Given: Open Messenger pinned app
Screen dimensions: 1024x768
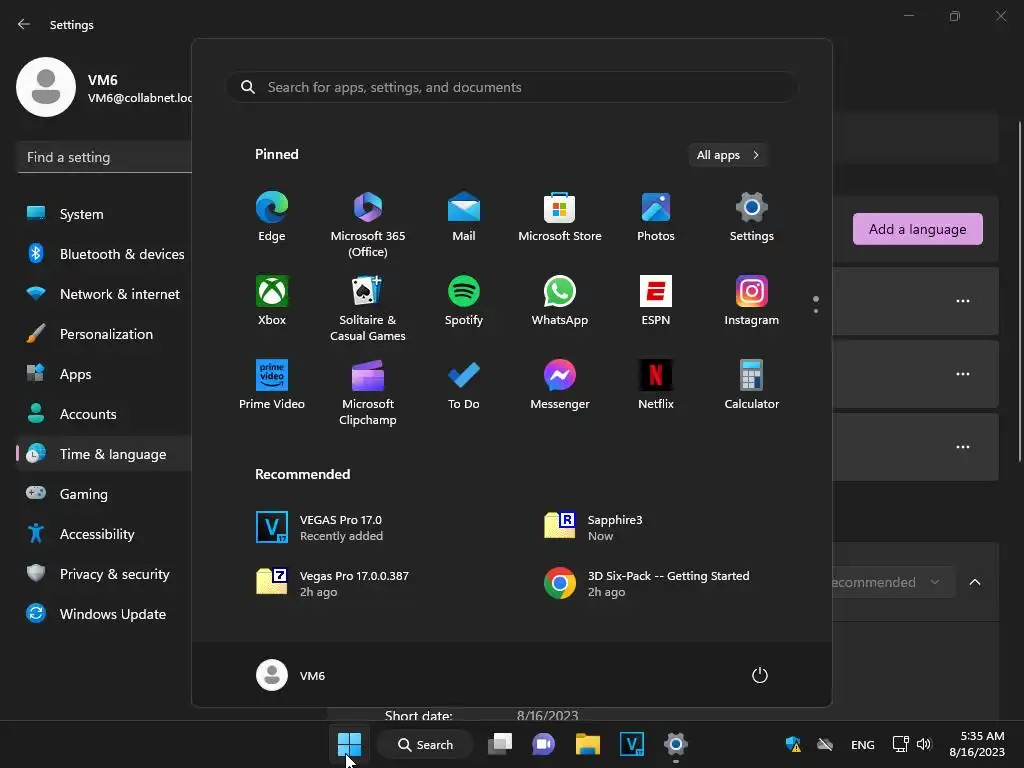Looking at the screenshot, I should [x=560, y=385].
